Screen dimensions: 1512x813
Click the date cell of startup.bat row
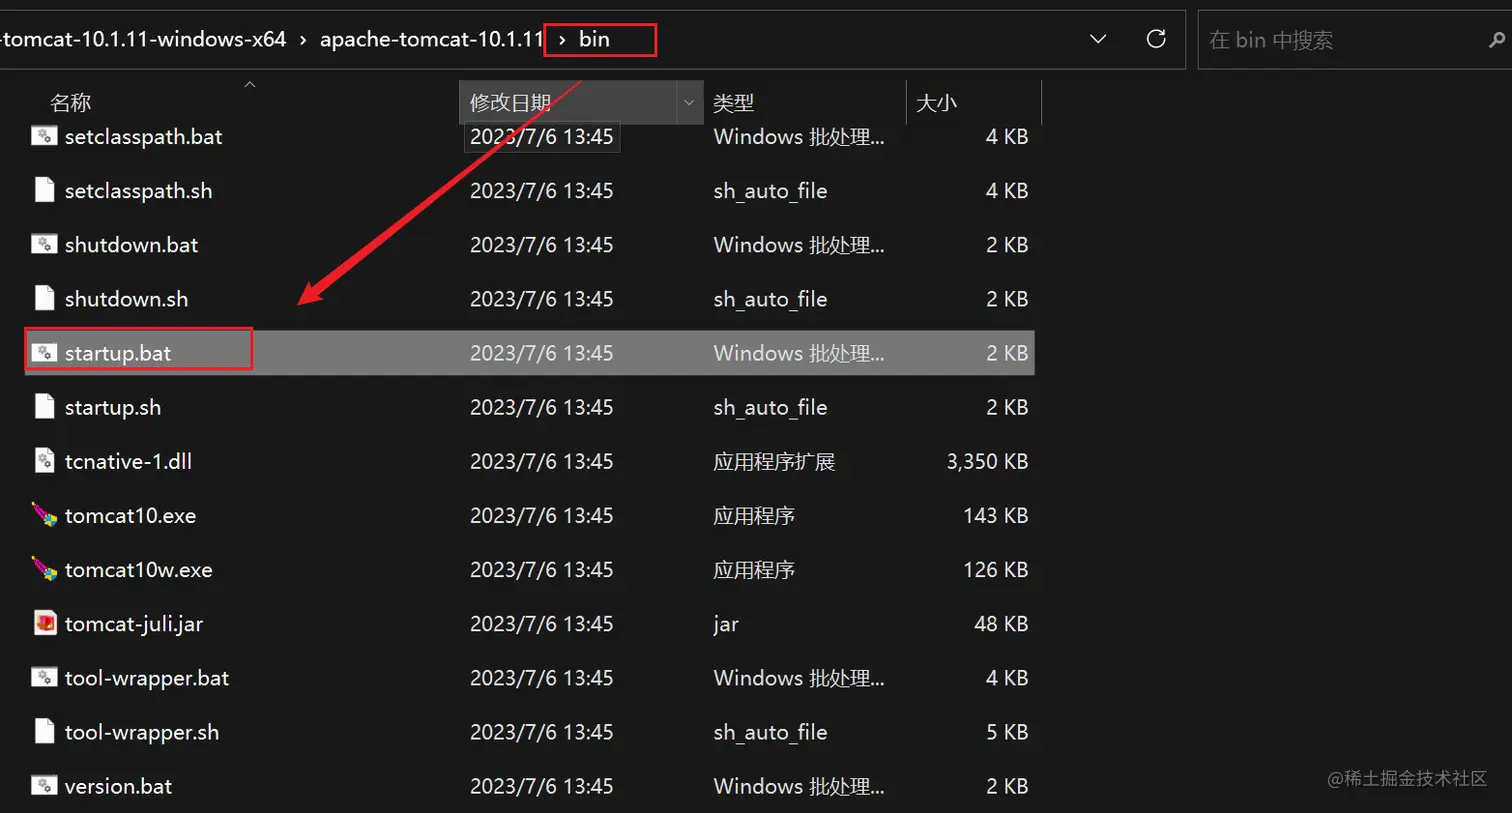click(x=541, y=353)
